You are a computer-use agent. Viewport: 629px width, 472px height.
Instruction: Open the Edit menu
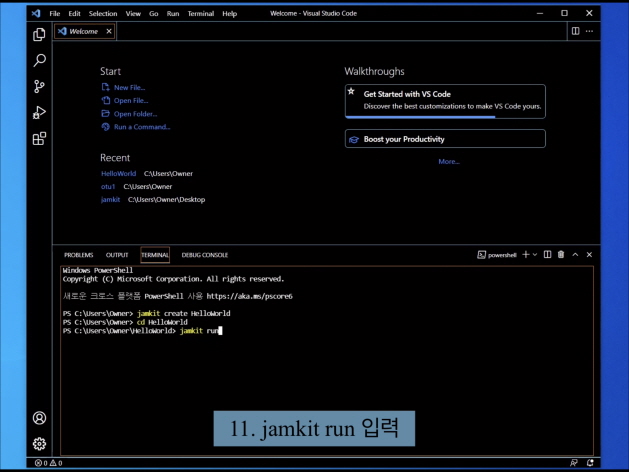(x=74, y=13)
